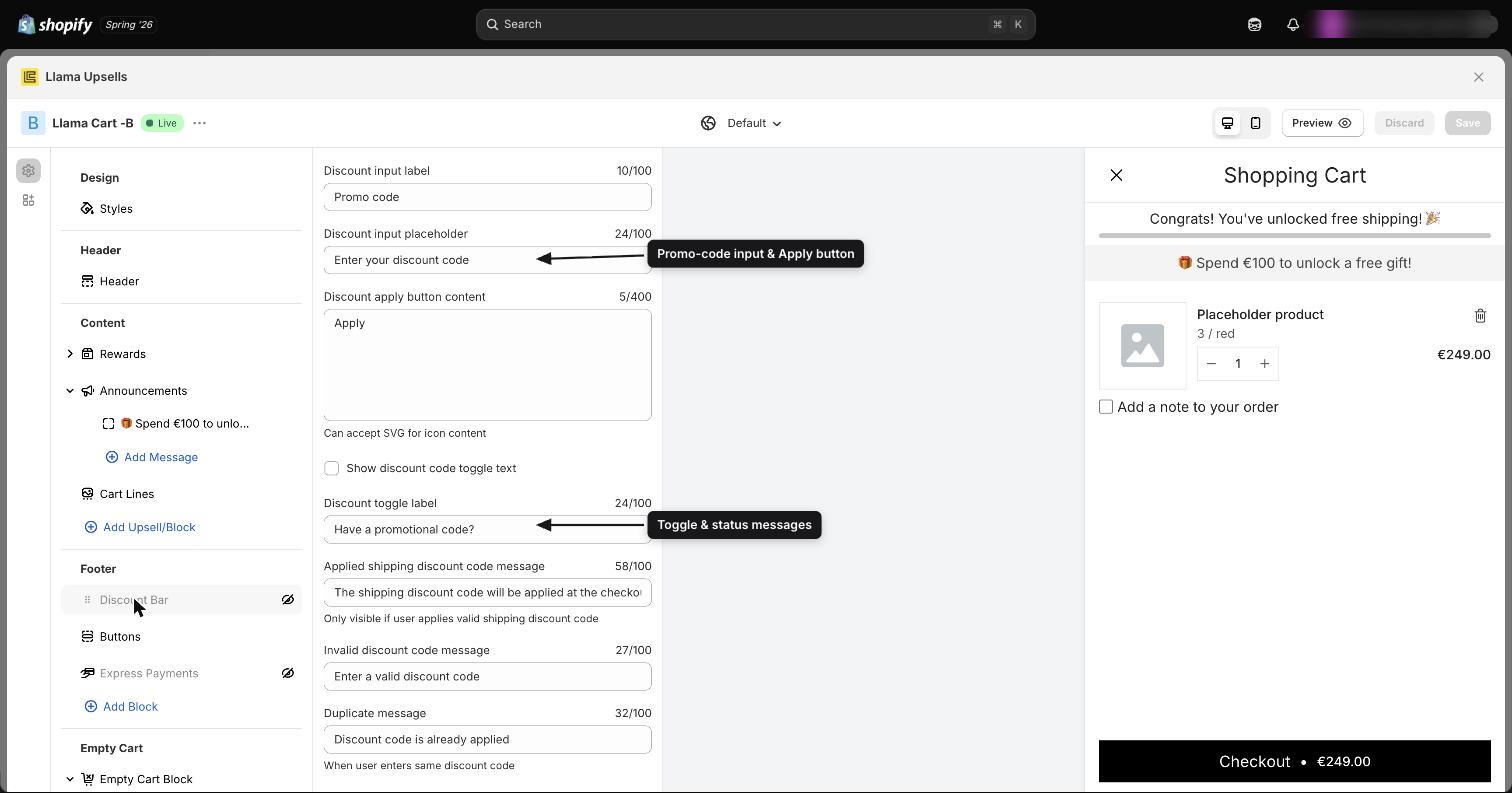Image resolution: width=1512 pixels, height=793 pixels.
Task: Open the settings gear sidebar icon
Action: [x=28, y=171]
